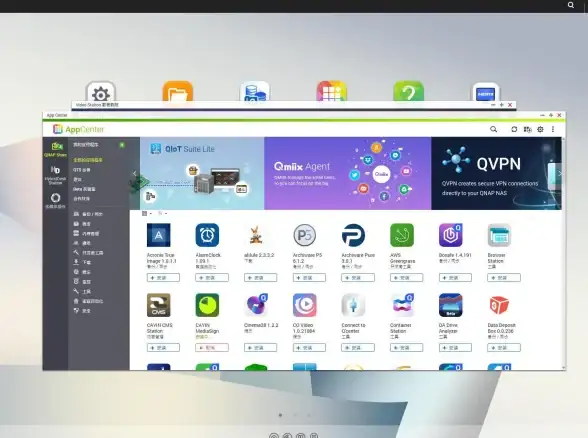Click install button under Acronis True Image
Viewport: 588px width, 438px height.
[163, 278]
